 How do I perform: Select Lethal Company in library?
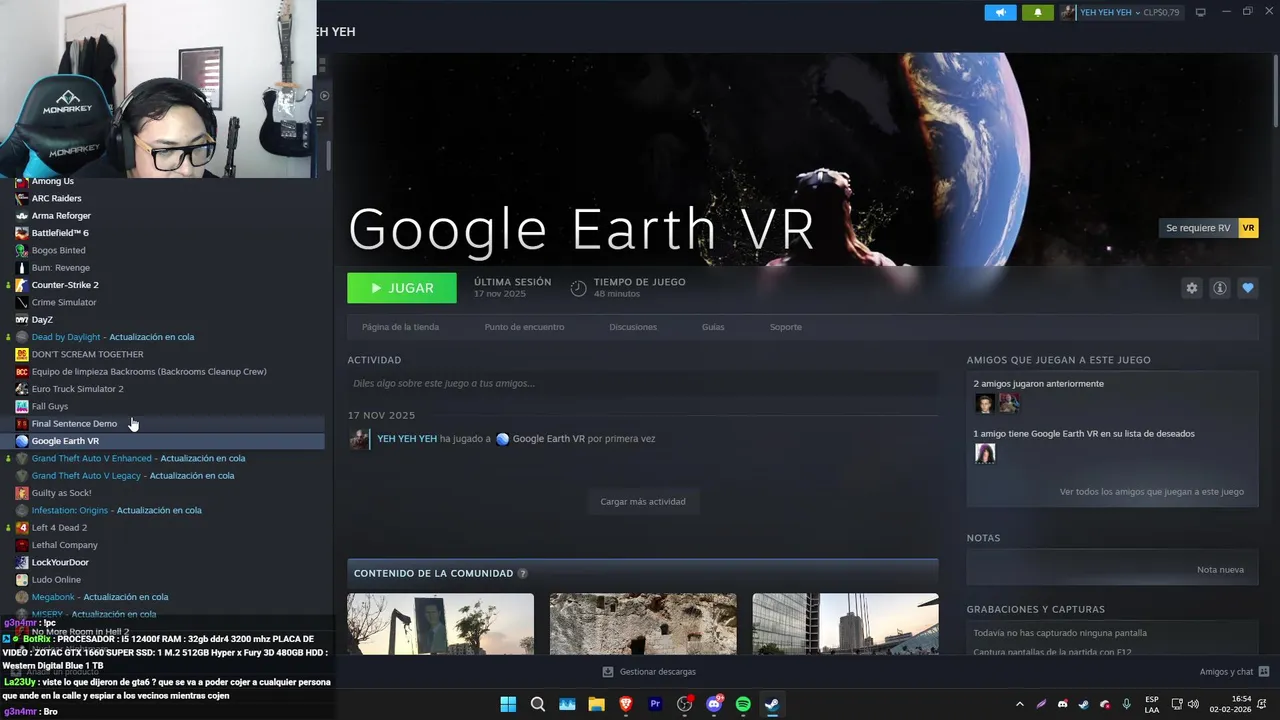64,545
